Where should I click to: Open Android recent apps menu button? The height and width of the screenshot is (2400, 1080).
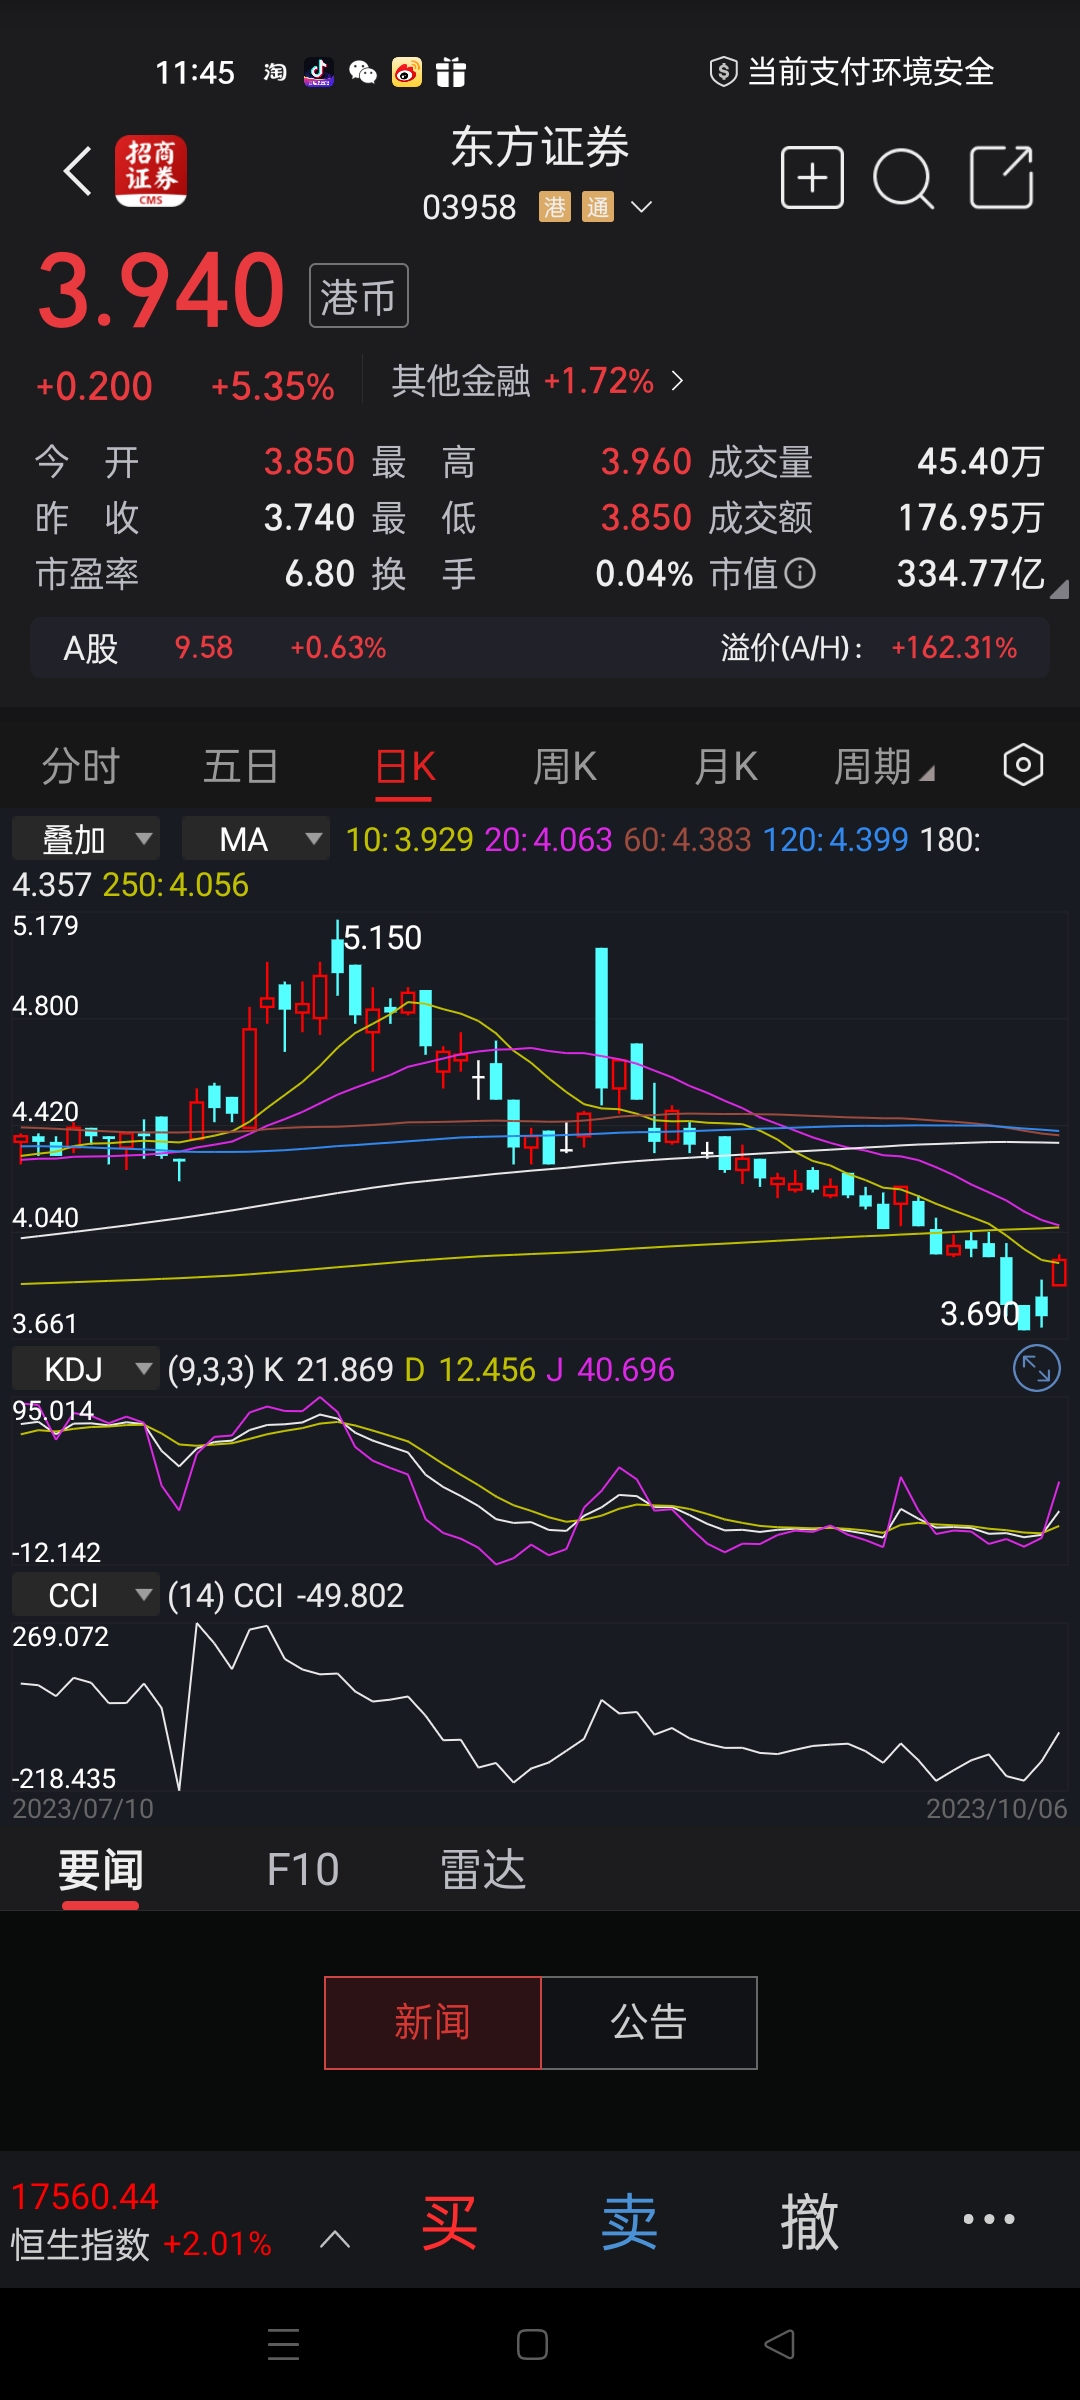[x=284, y=2344]
